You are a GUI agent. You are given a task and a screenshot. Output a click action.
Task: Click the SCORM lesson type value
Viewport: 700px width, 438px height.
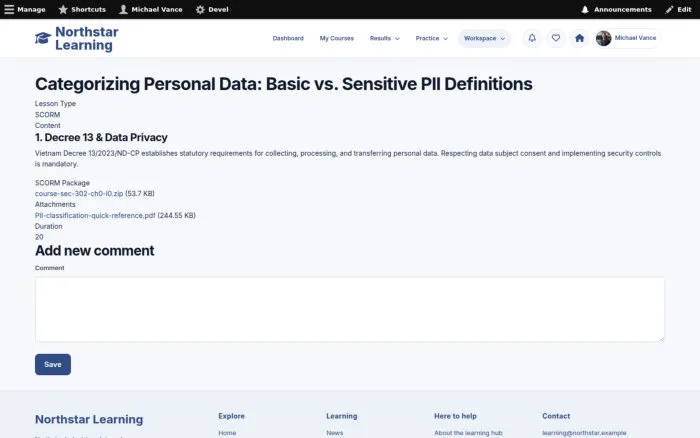pos(47,115)
